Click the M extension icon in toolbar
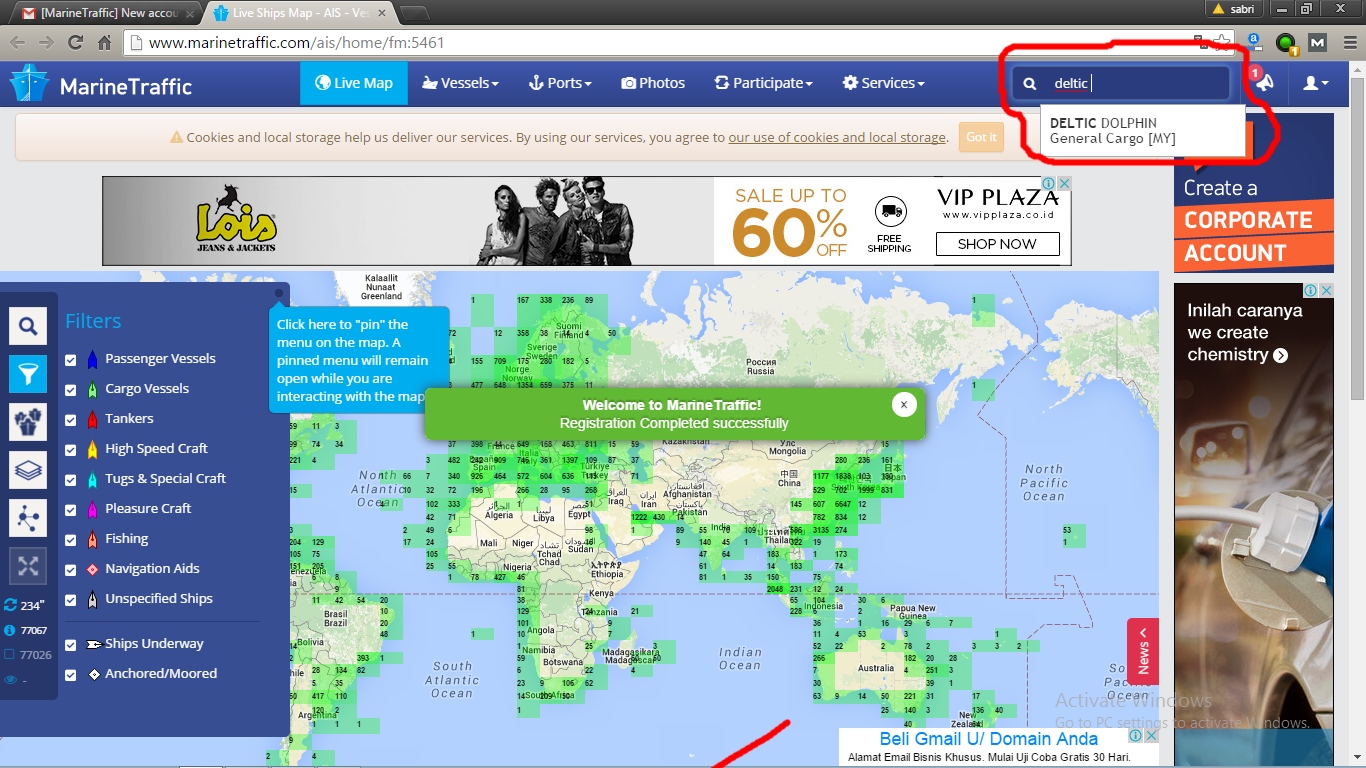The height and width of the screenshot is (768, 1366). coord(1317,43)
